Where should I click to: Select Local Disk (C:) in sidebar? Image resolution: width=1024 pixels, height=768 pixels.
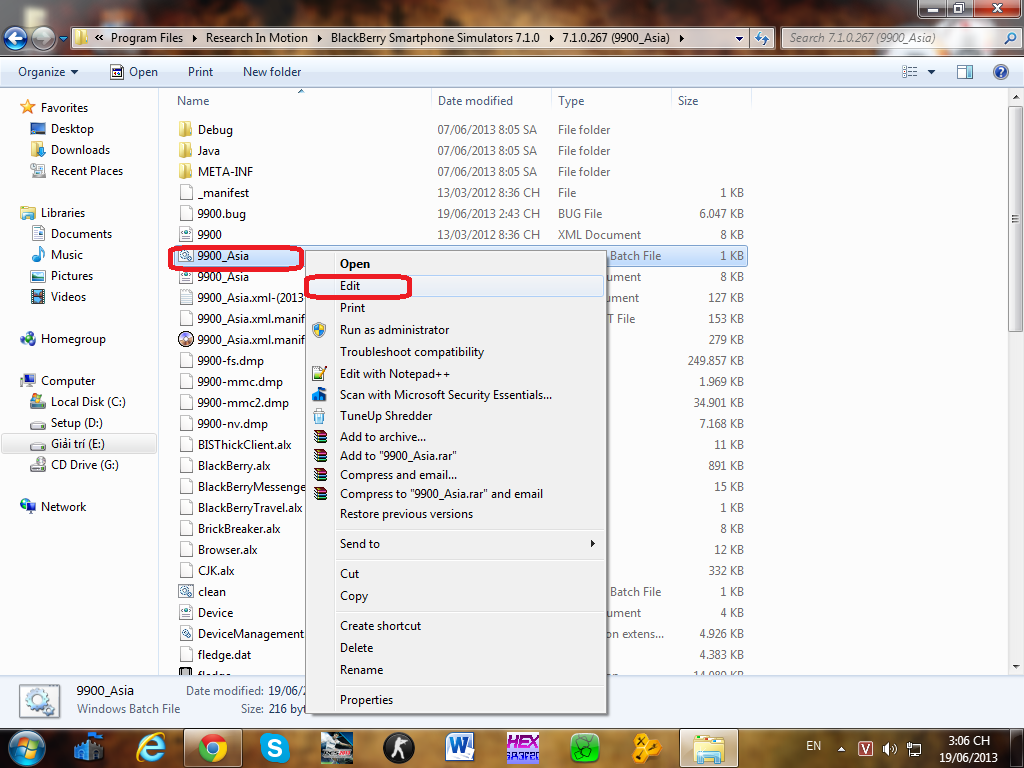pos(88,402)
